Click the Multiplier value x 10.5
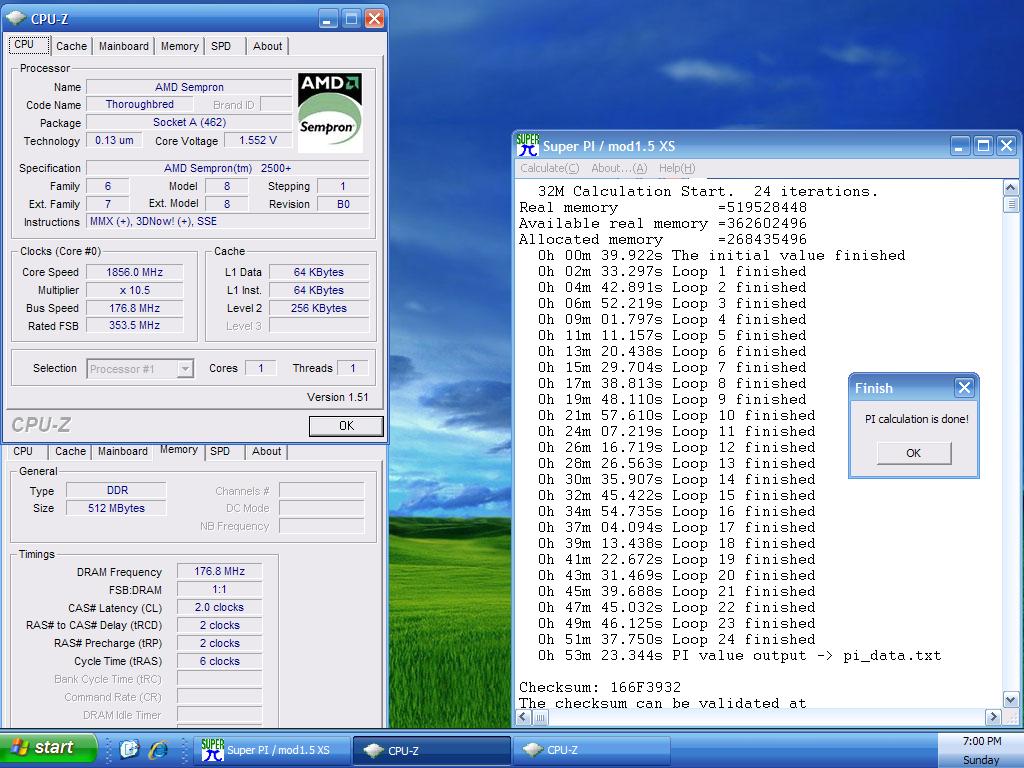 (x=135, y=290)
